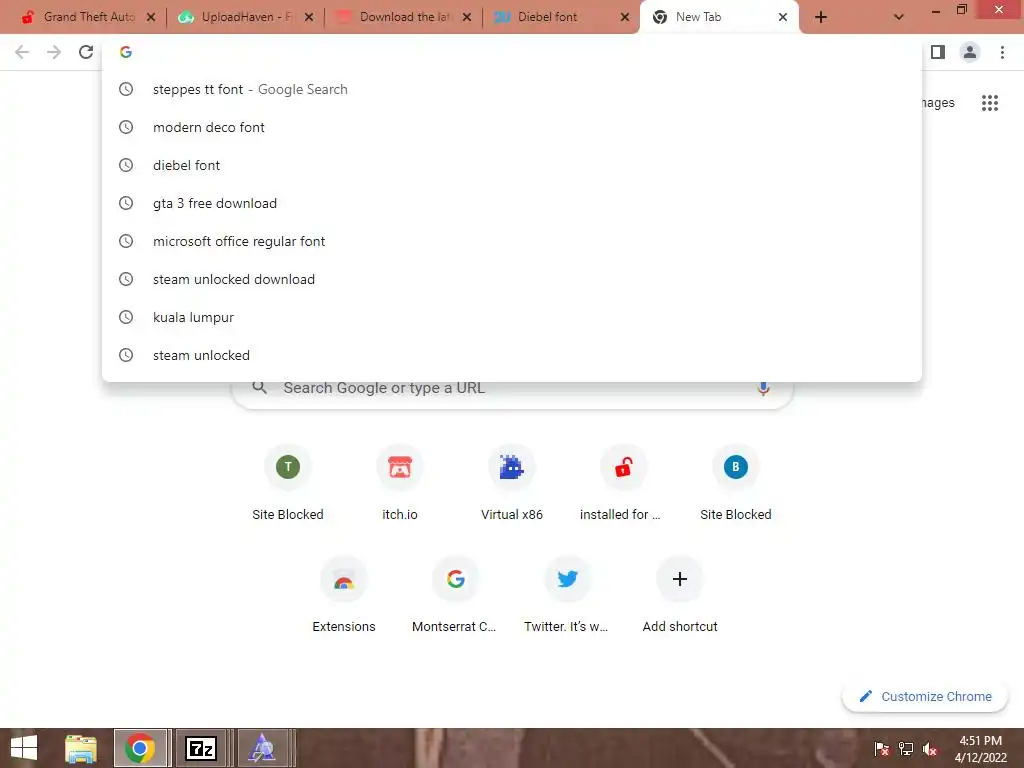Select suggestion 'diebel font'
Screen dimensions: 1024x768
511,165
